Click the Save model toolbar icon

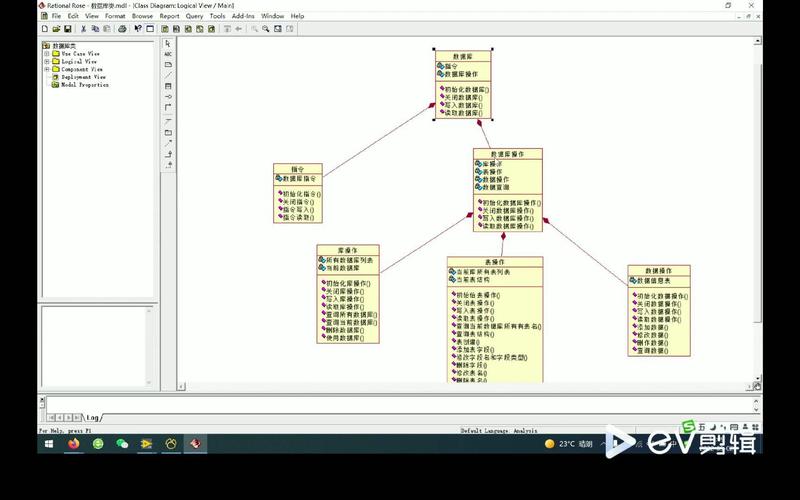click(x=68, y=29)
